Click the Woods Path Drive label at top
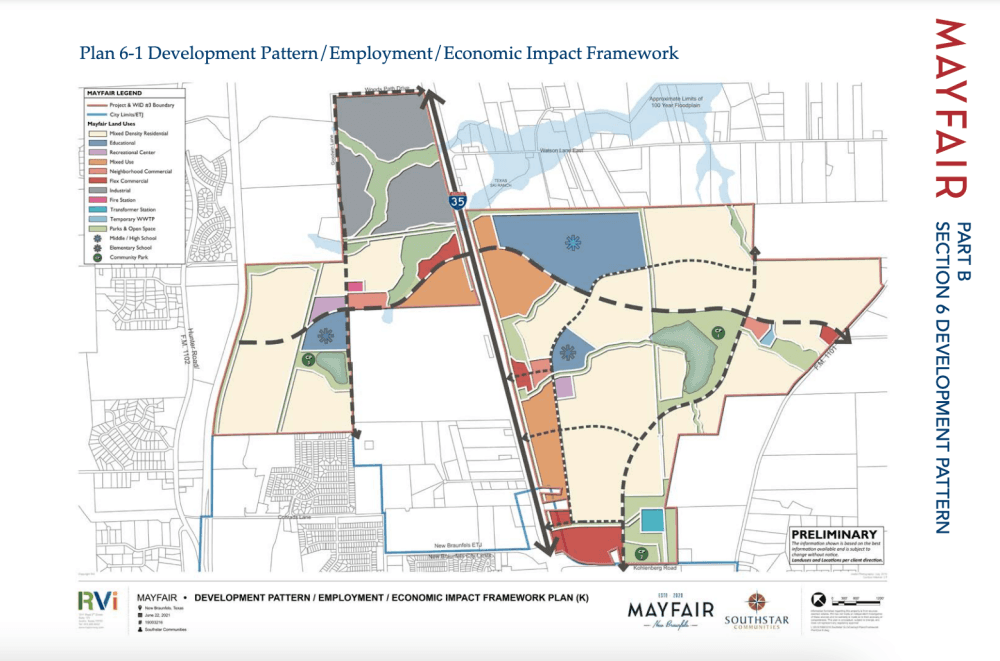This screenshot has width=1000, height=661. (x=386, y=89)
